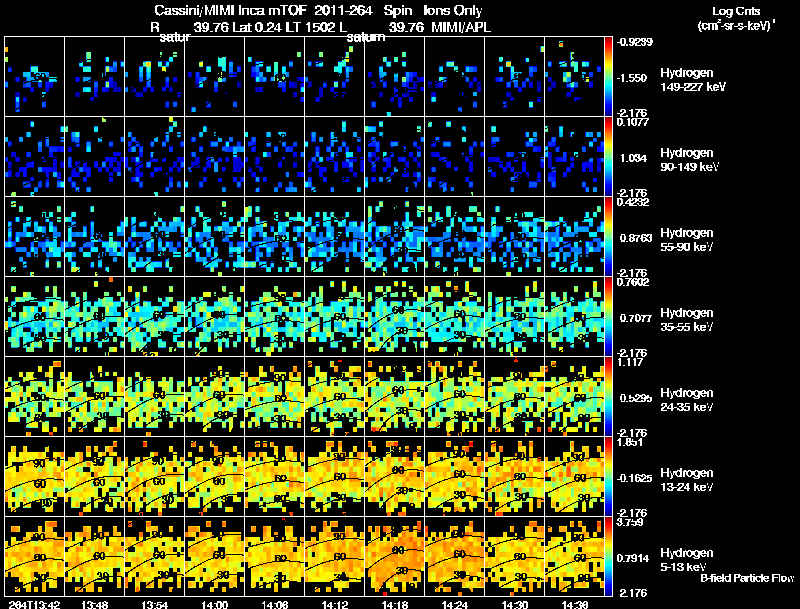Open the 24-35 keV image at 14:24
The height and width of the screenshot is (609, 800).
pyautogui.click(x=455, y=397)
